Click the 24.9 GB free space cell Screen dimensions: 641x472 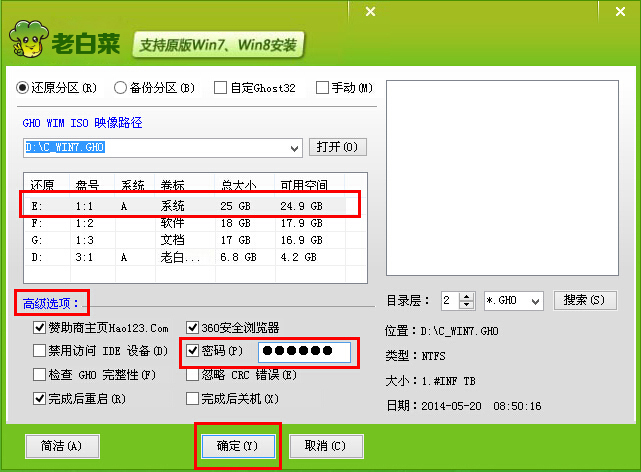pos(301,206)
